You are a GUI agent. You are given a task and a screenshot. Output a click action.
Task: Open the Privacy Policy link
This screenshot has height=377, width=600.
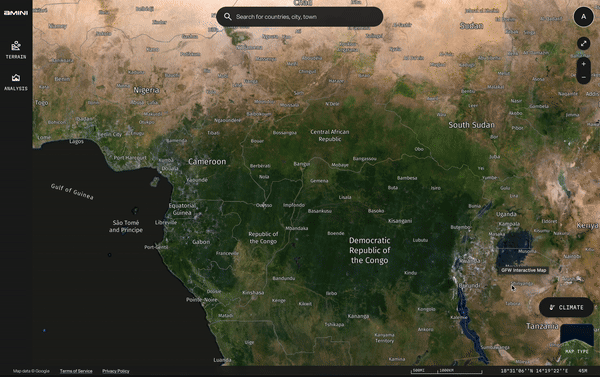click(116, 371)
